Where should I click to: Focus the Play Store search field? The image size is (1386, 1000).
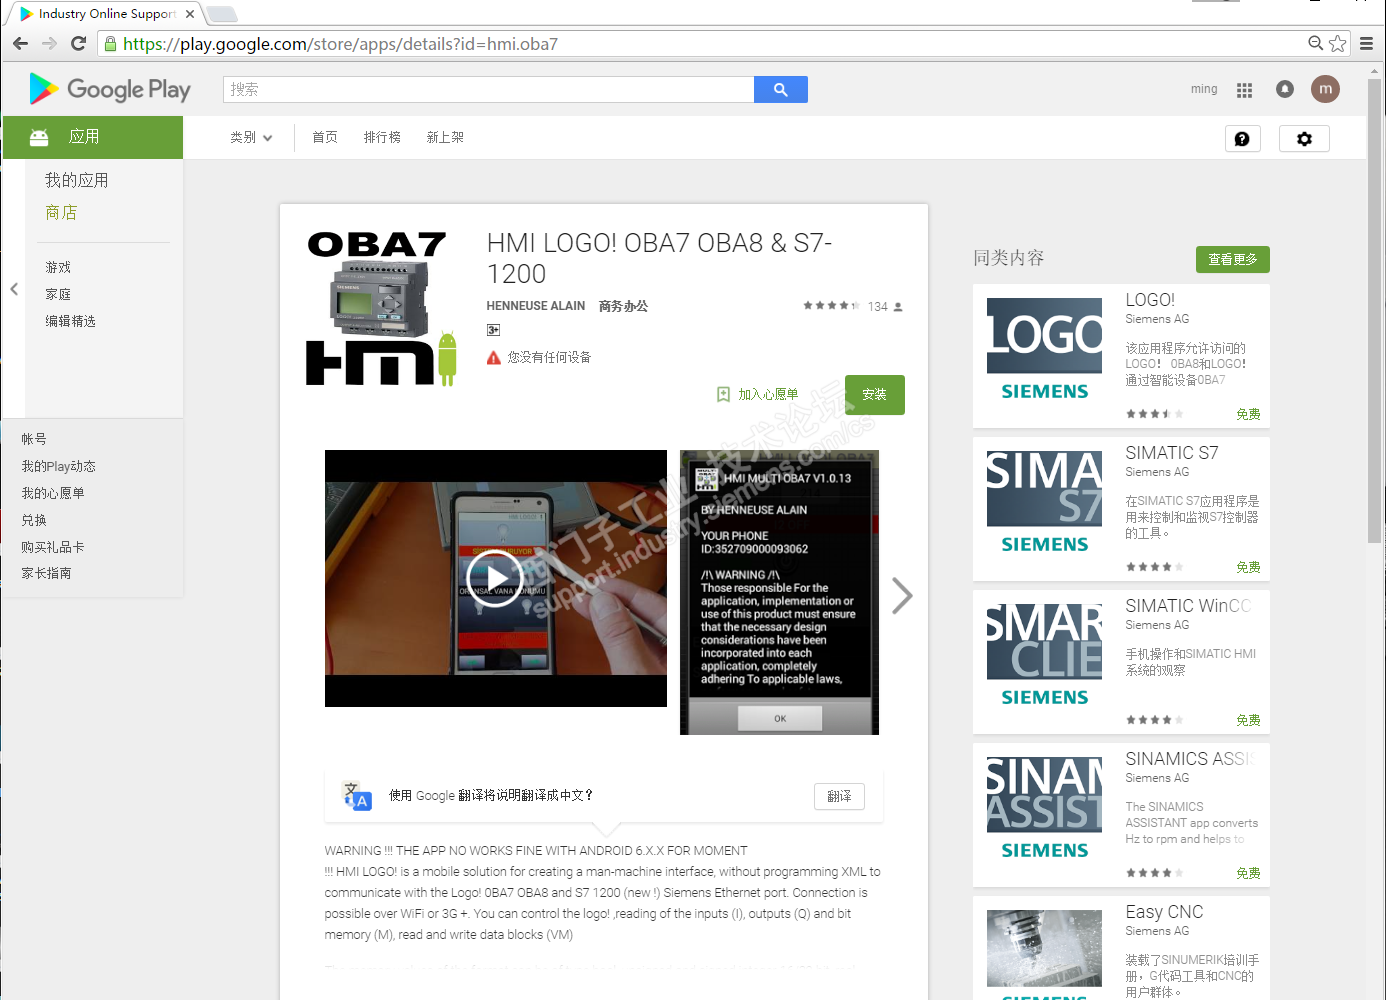click(x=488, y=89)
